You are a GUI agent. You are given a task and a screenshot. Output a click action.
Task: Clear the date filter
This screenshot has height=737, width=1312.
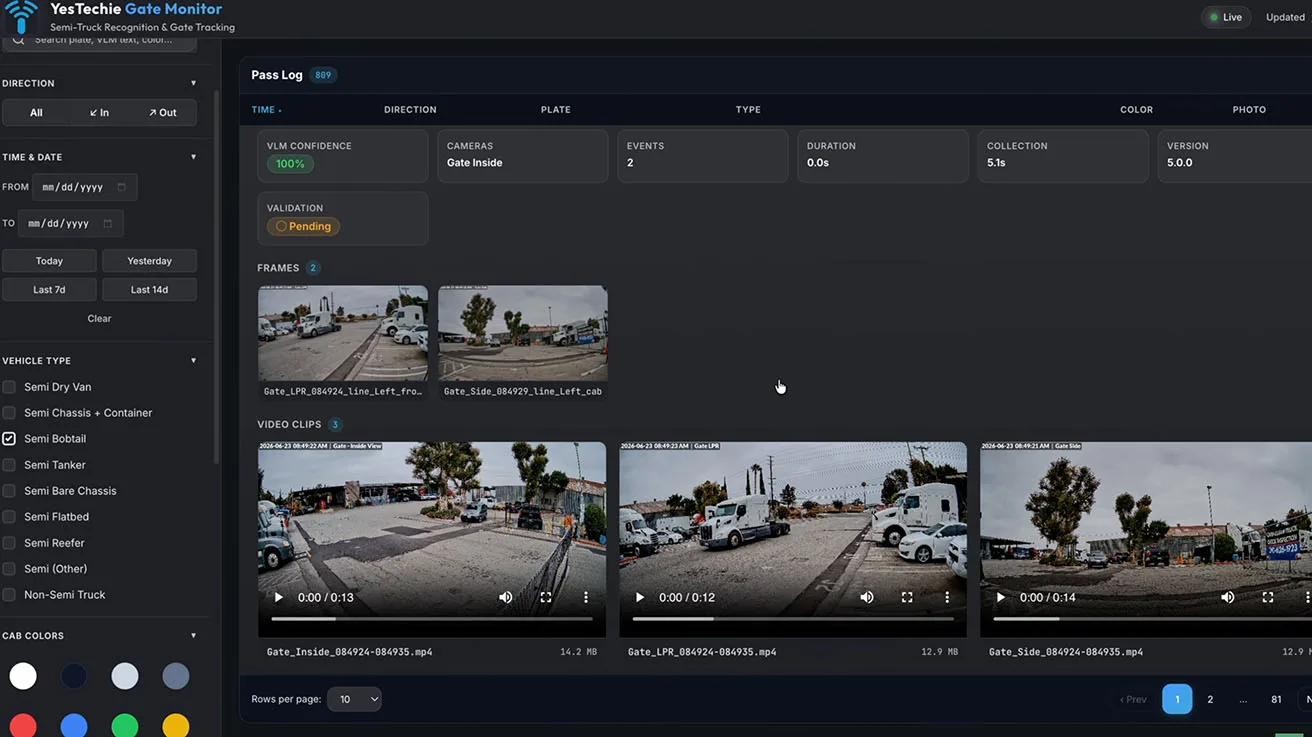pos(99,319)
